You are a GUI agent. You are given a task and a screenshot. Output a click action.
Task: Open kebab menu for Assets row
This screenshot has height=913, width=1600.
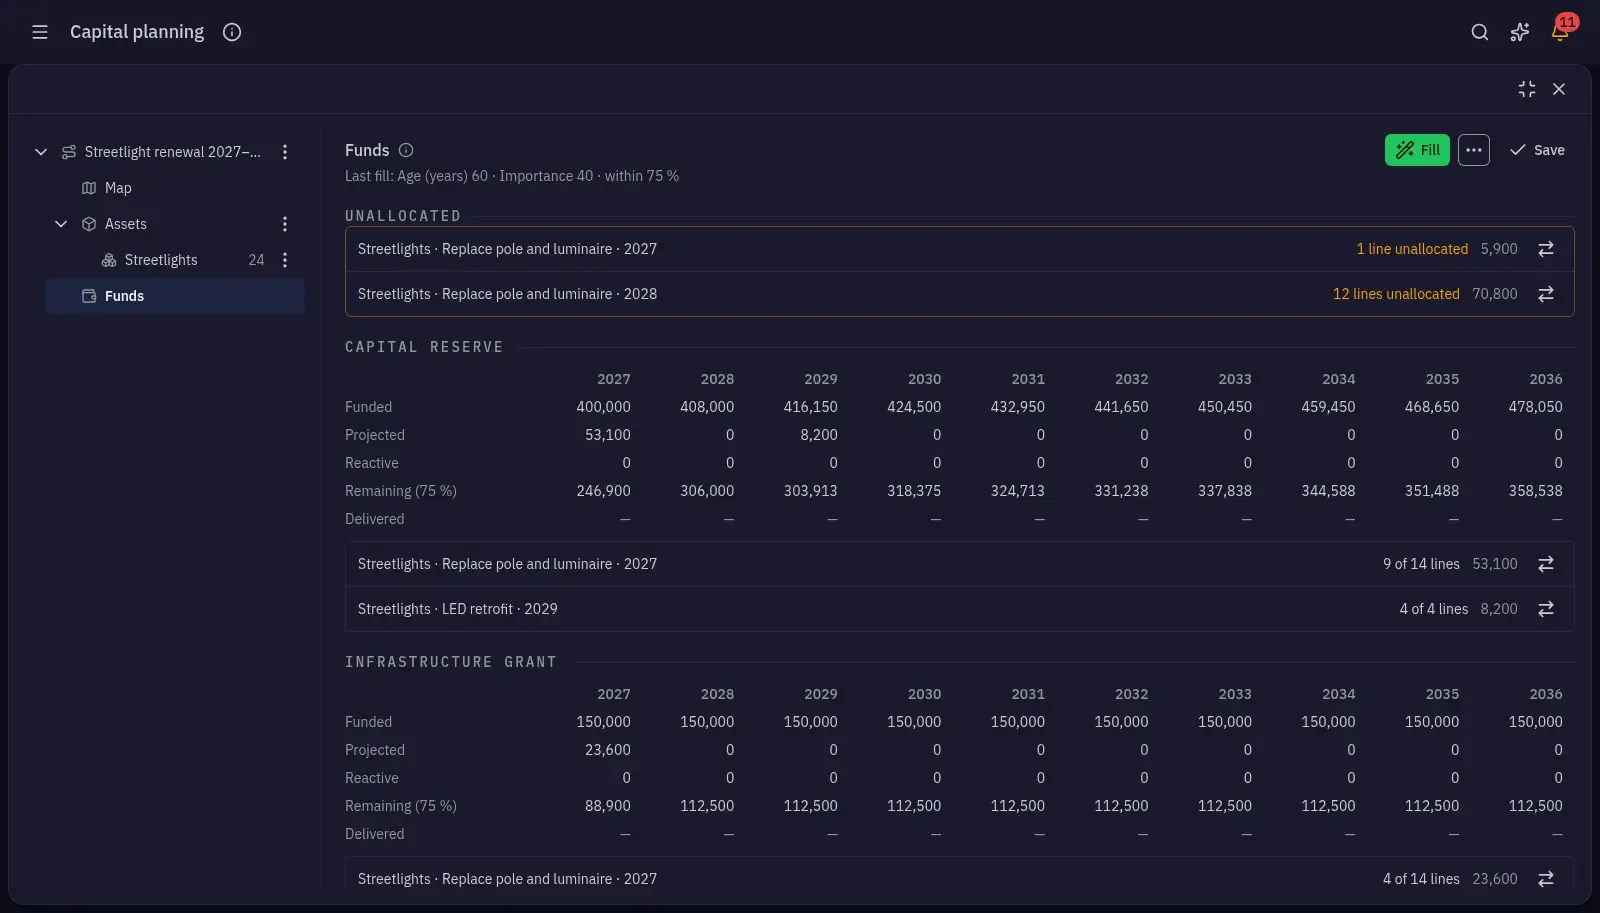click(285, 224)
